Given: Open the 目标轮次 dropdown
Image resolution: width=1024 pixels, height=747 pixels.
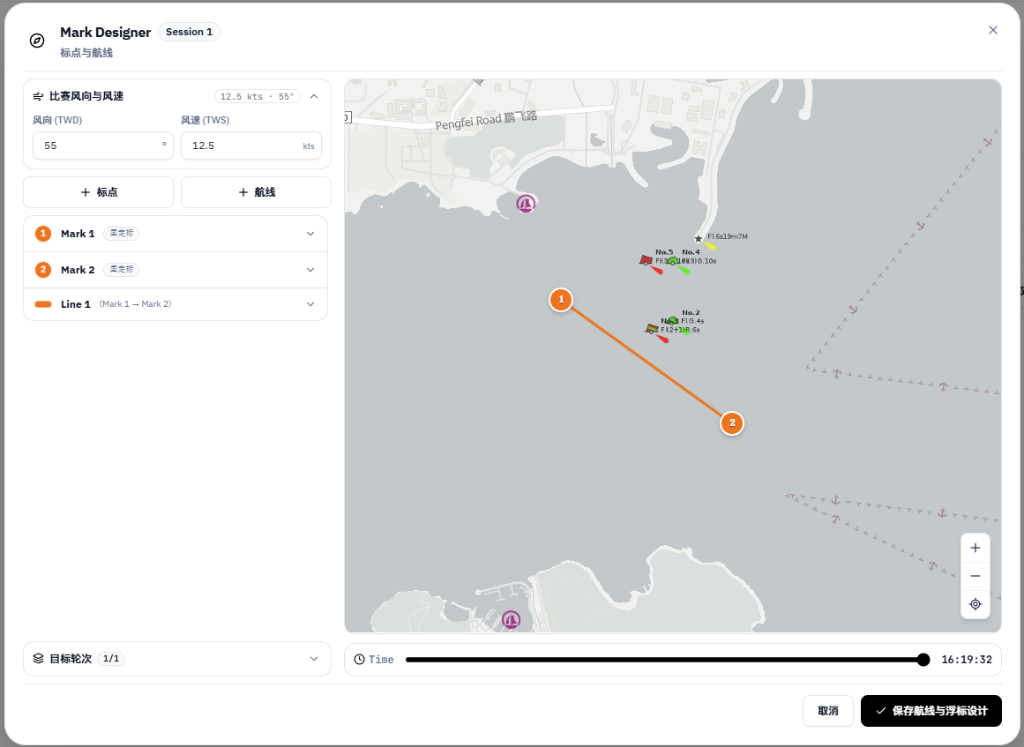Looking at the screenshot, I should click(x=314, y=659).
